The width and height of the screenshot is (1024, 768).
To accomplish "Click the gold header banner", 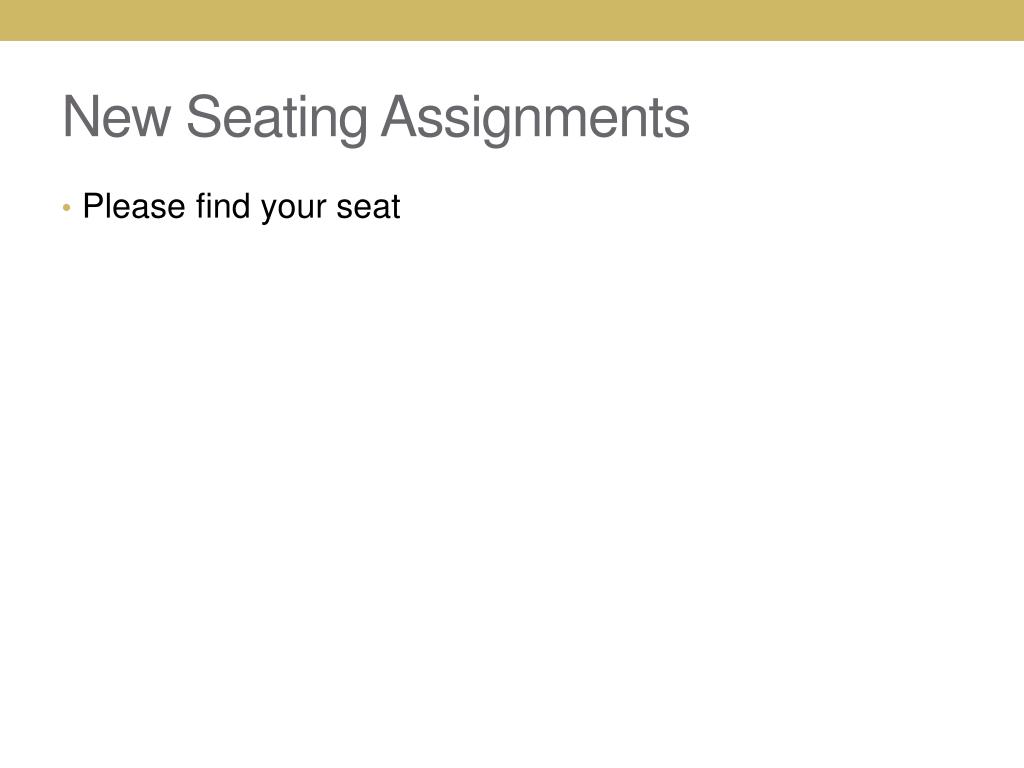I will click(x=512, y=20).
